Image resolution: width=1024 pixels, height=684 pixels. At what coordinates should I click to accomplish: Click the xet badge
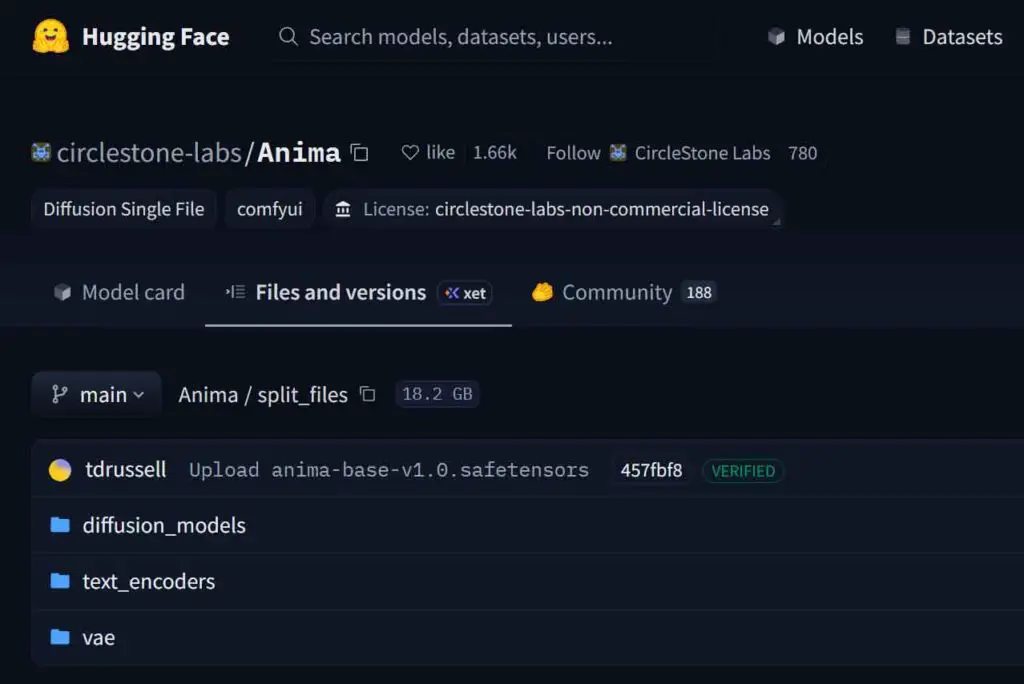pos(465,293)
